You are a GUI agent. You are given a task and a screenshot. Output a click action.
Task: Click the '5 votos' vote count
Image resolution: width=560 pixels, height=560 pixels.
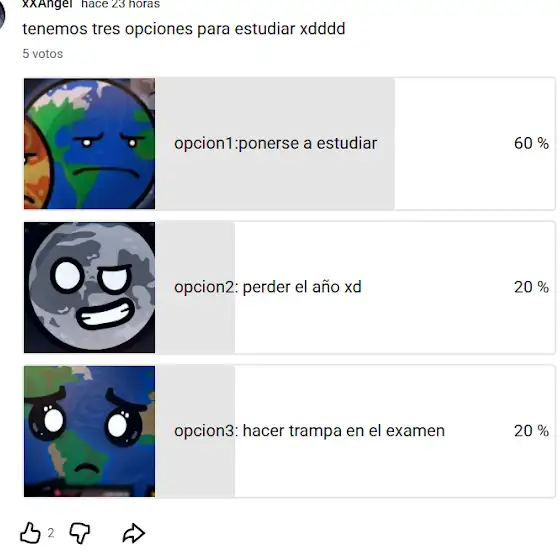[42, 54]
